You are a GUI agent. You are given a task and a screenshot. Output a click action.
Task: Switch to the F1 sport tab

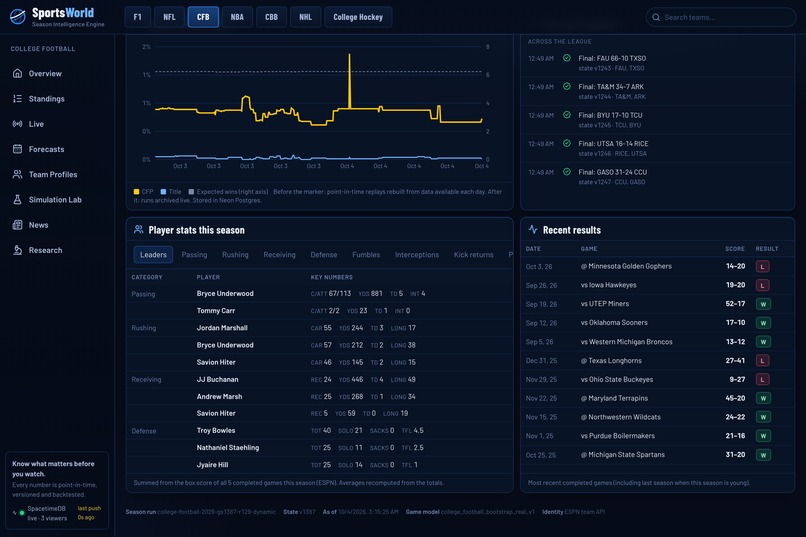pyautogui.click(x=138, y=17)
